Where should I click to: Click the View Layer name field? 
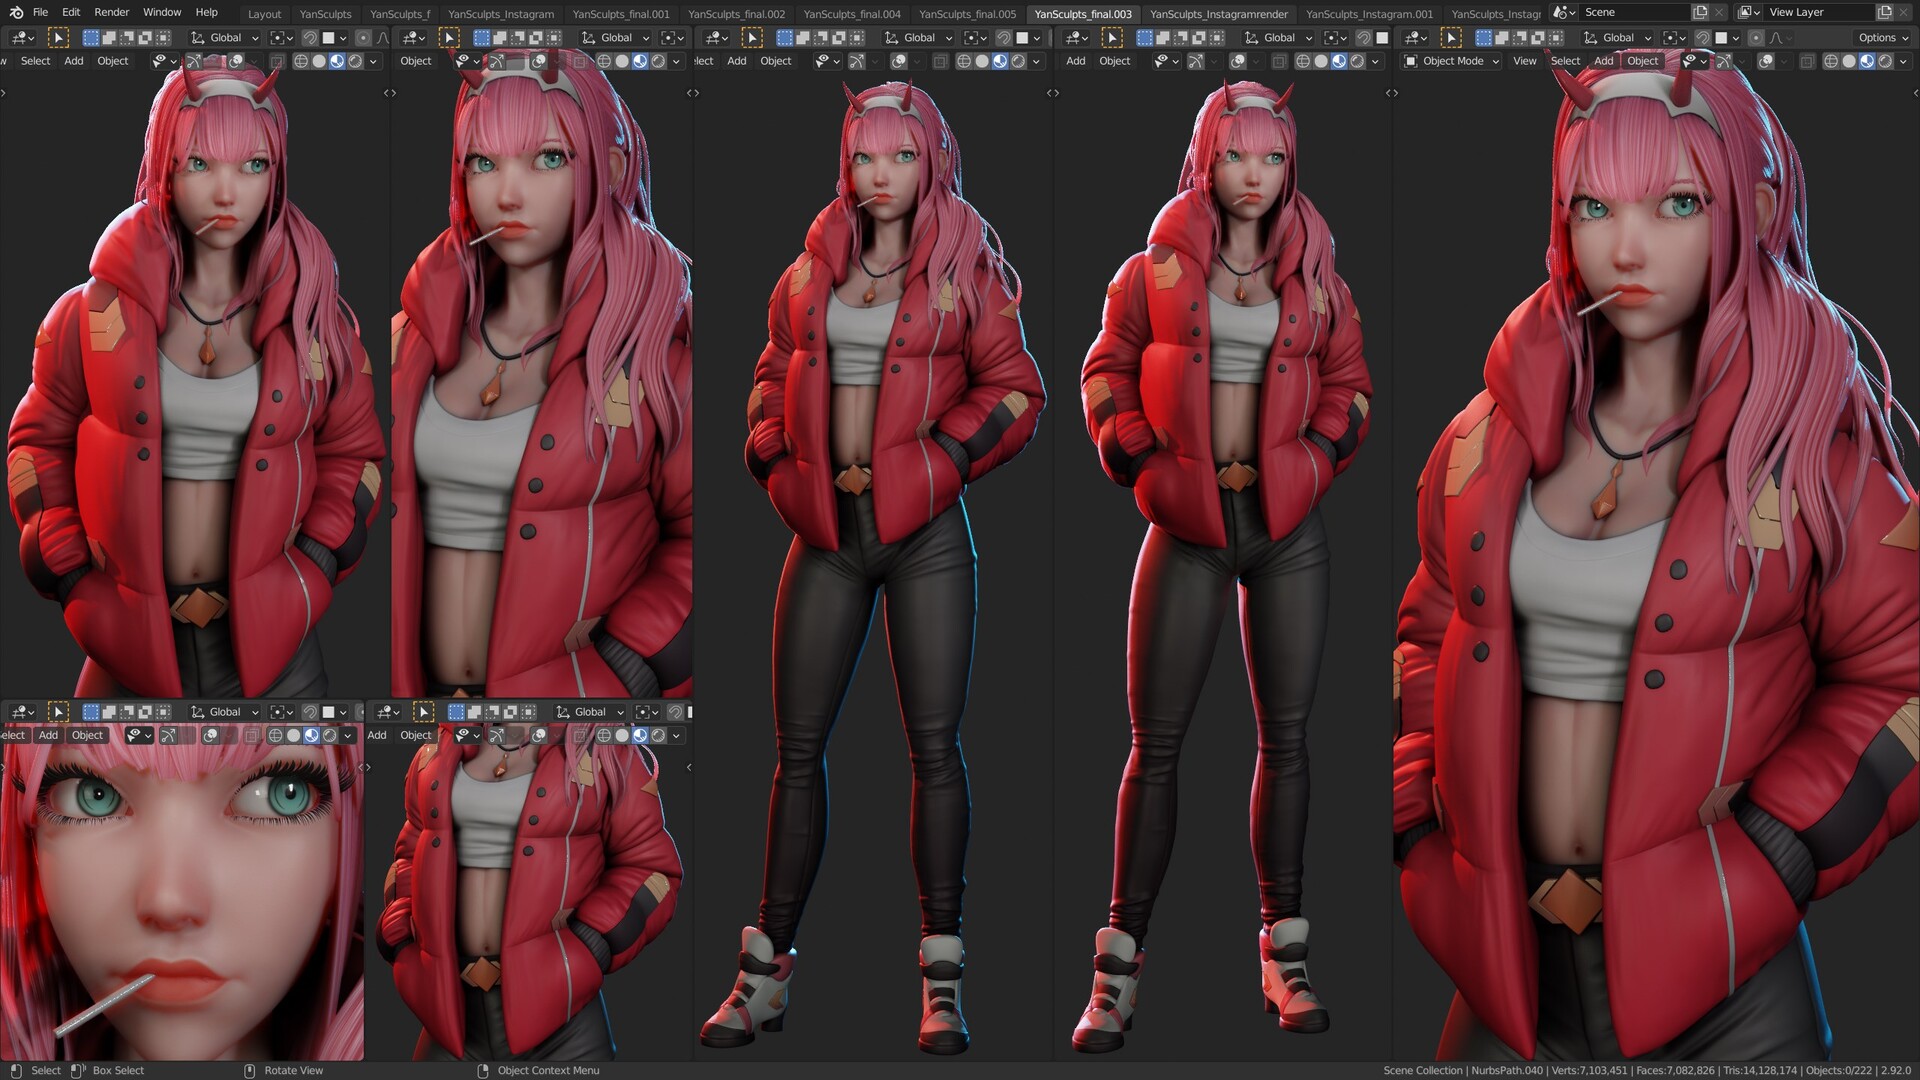coord(1820,12)
